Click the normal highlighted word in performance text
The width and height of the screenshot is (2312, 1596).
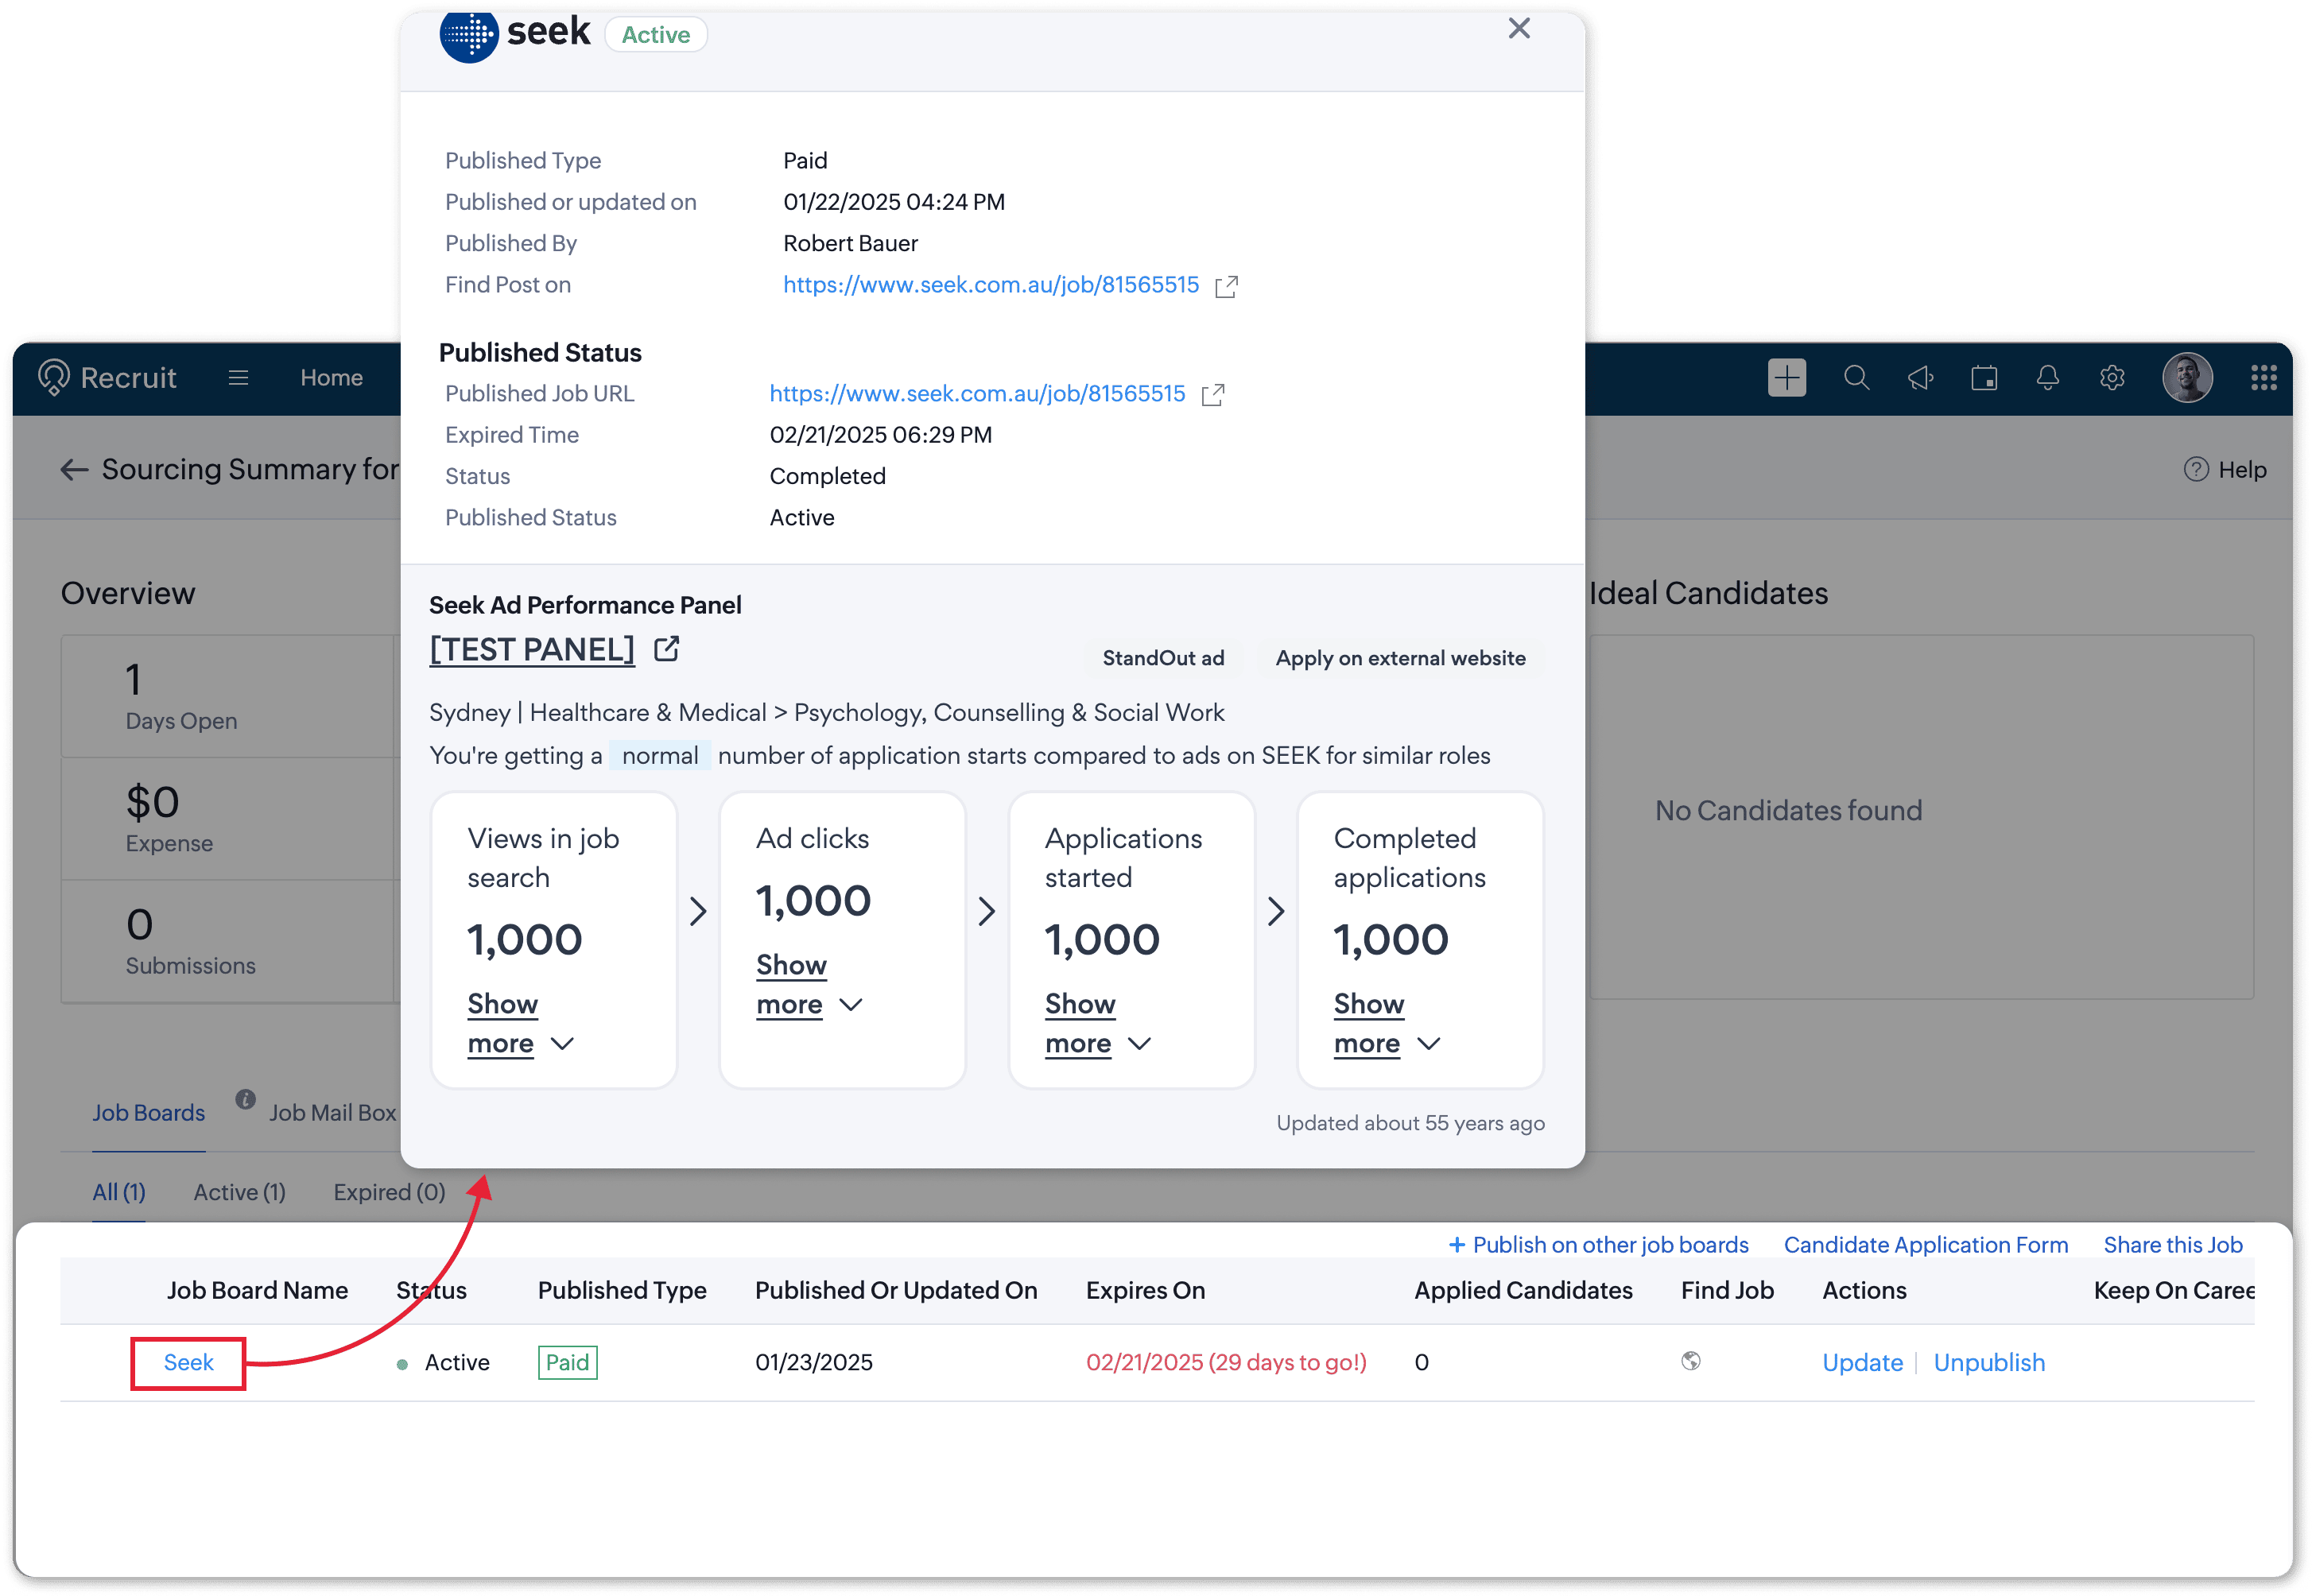click(x=660, y=756)
